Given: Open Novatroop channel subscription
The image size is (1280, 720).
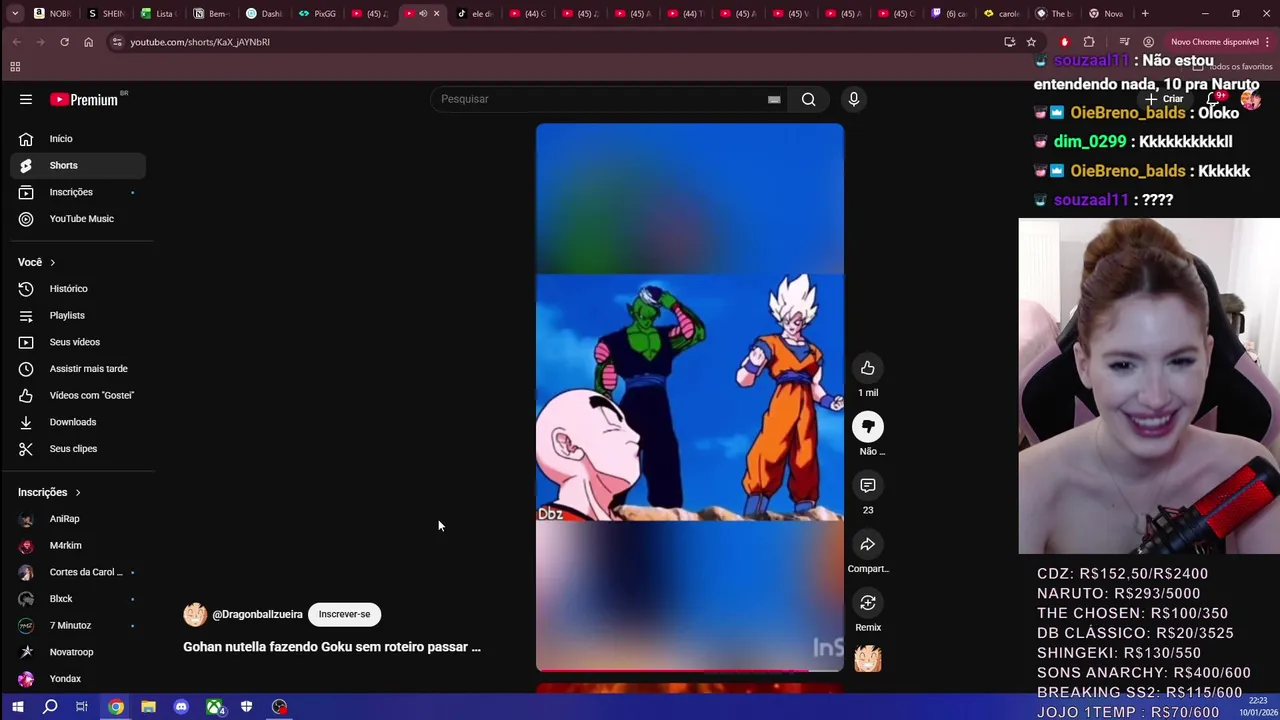Looking at the screenshot, I should click(78, 652).
